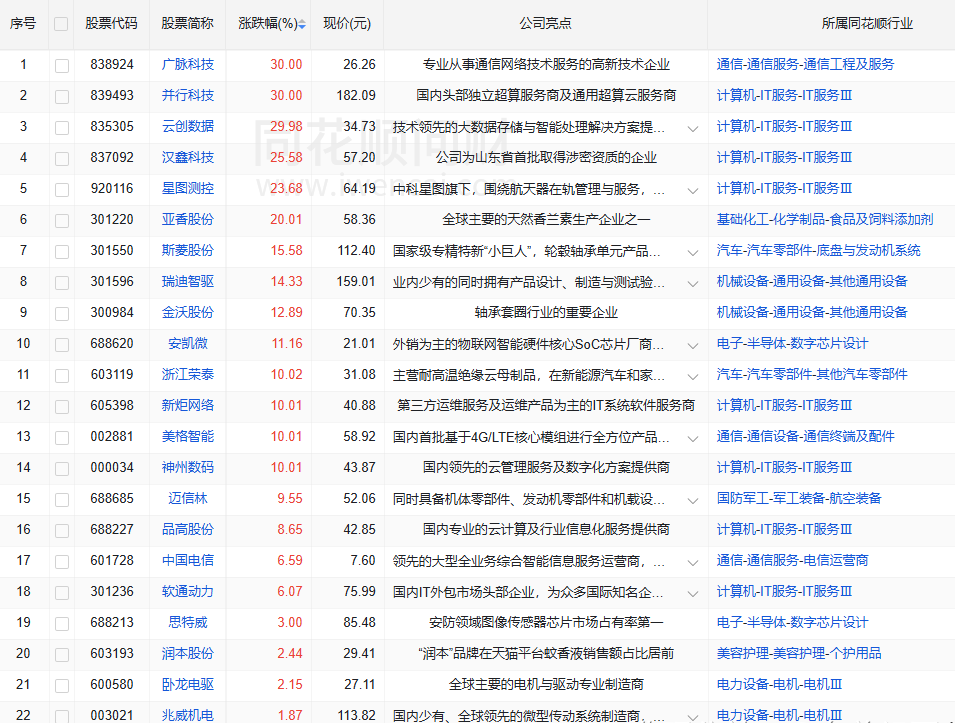Open stock link 亚香股份
The width and height of the screenshot is (957, 723).
[x=188, y=219]
